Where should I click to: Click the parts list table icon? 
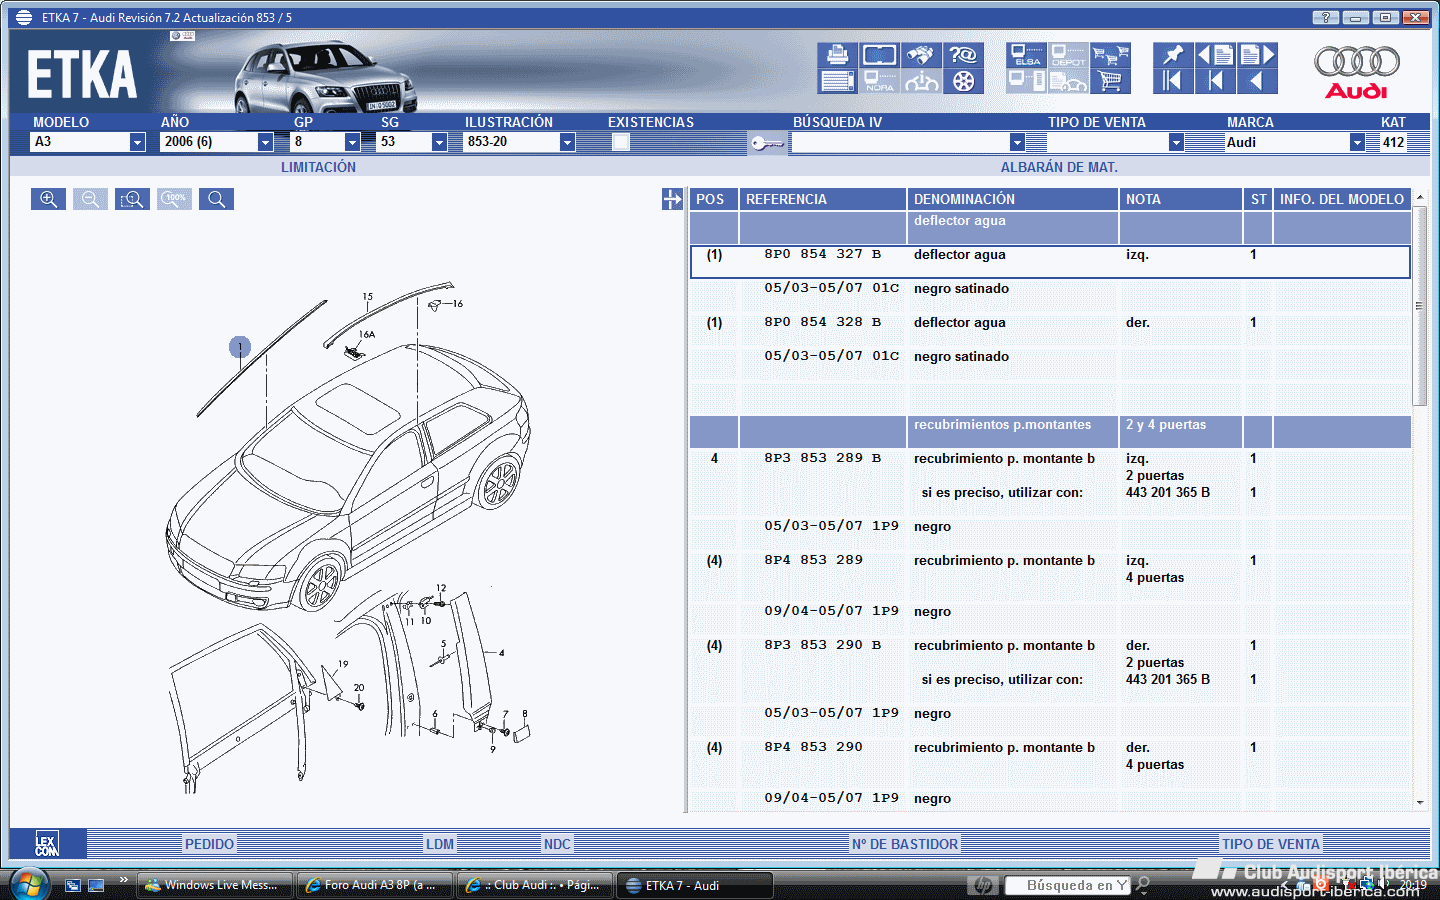[837, 81]
